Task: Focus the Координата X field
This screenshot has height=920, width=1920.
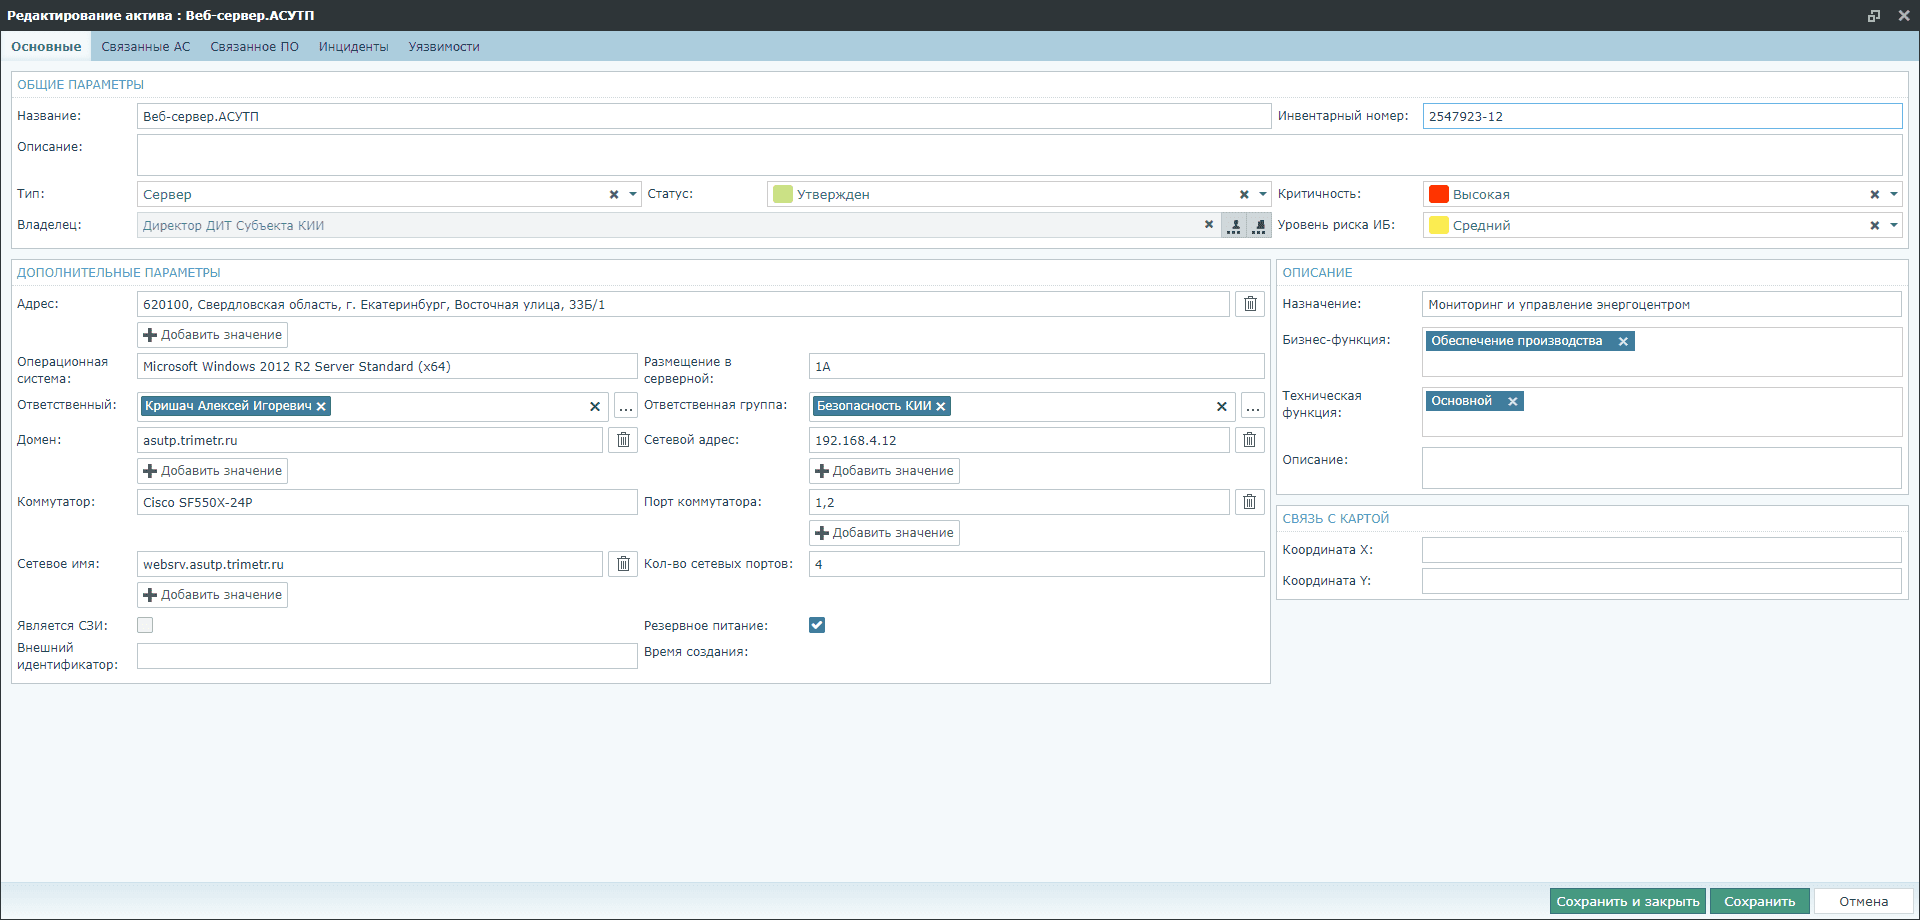Action: pyautogui.click(x=1662, y=550)
